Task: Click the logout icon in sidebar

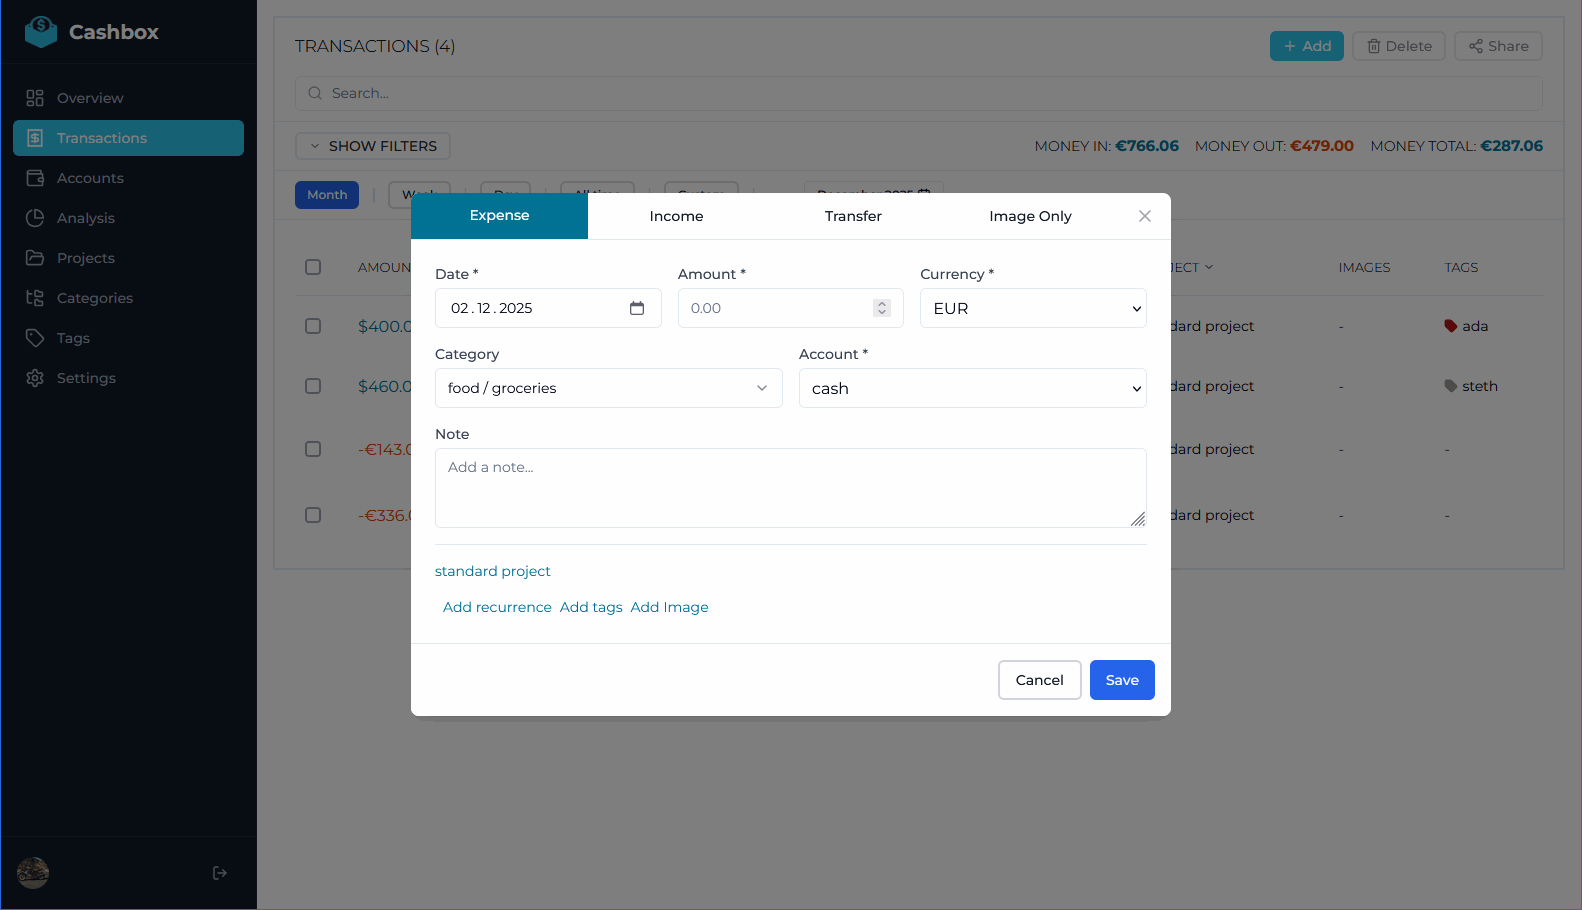Action: click(220, 873)
